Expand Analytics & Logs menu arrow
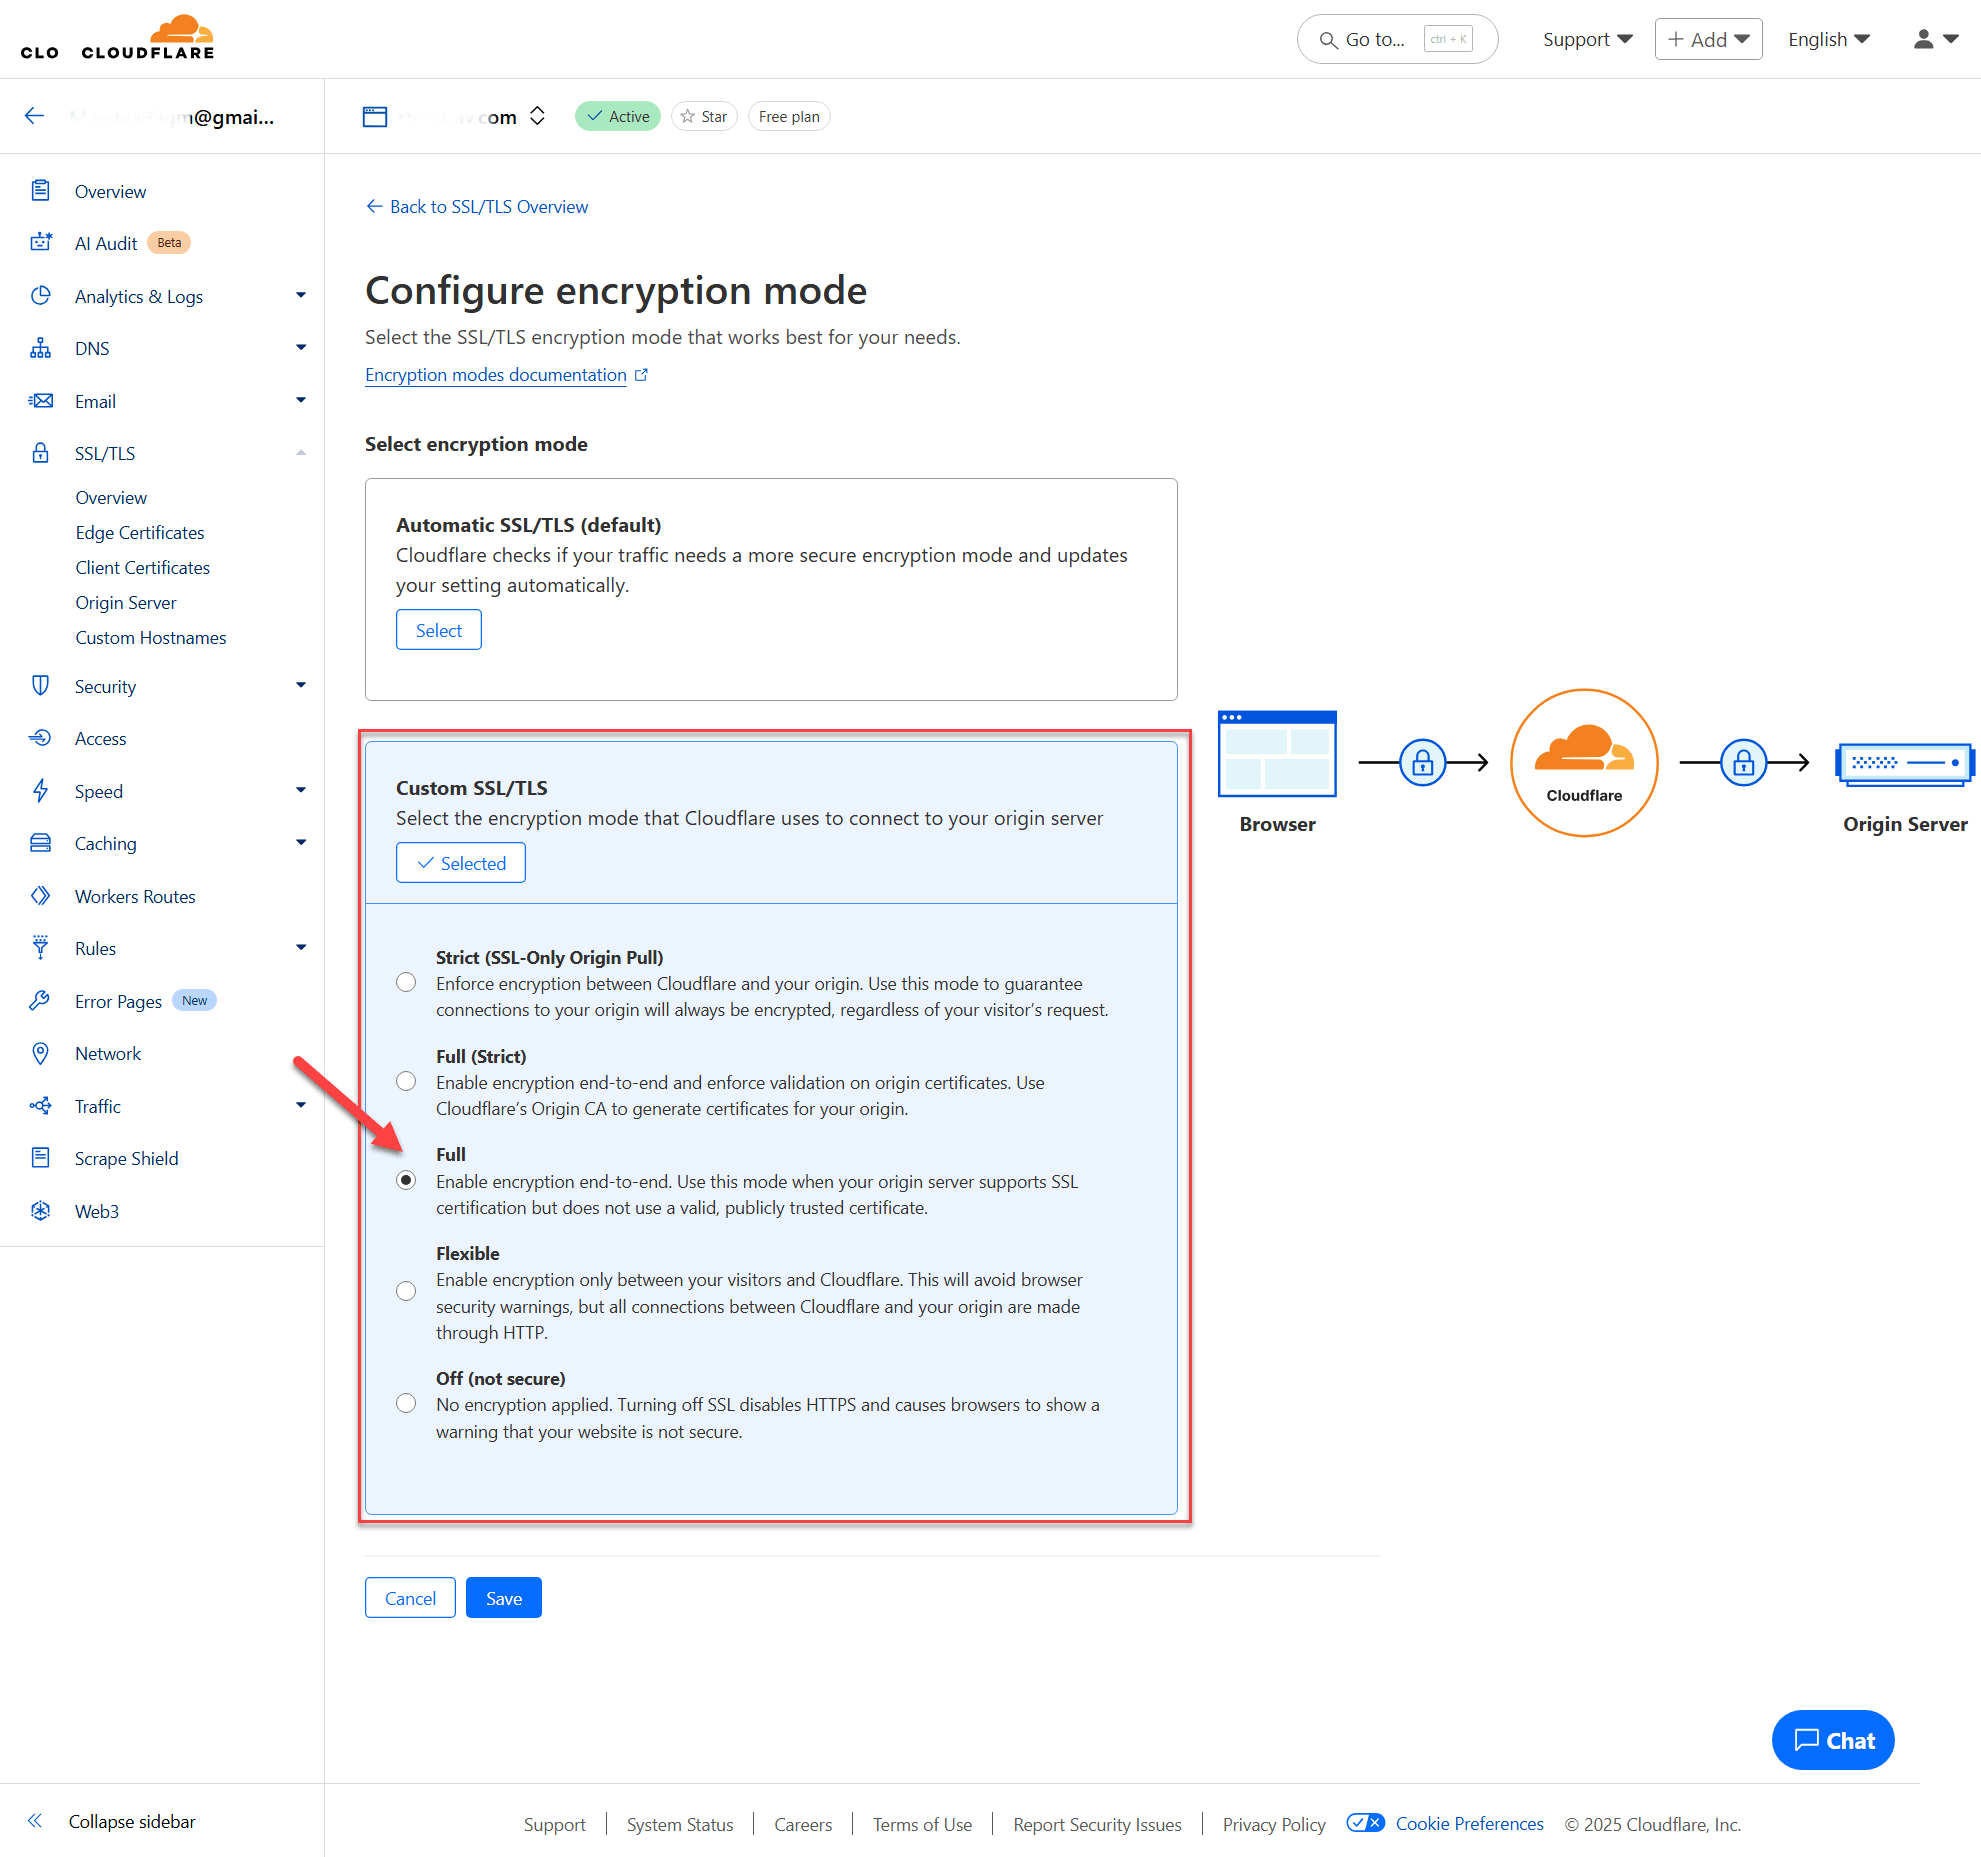1981x1857 pixels. click(x=301, y=295)
